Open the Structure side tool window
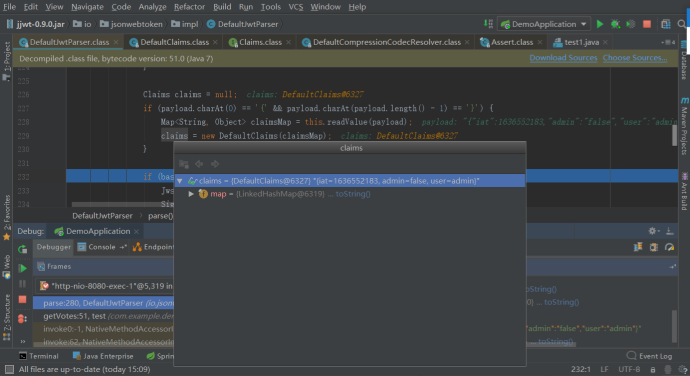This screenshot has height=376, width=690. click(7, 317)
